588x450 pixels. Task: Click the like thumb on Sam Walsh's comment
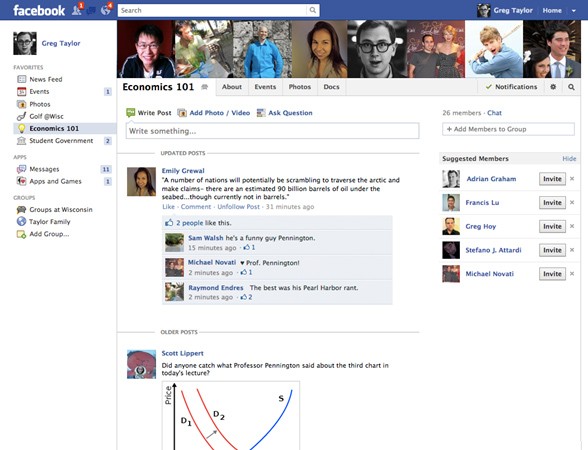[247, 248]
